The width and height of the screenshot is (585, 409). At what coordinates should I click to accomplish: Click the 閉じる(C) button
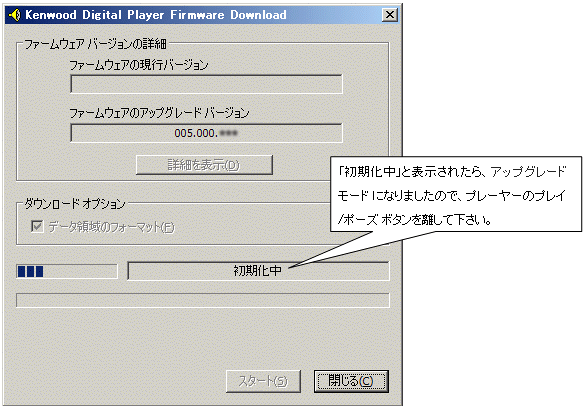point(351,381)
